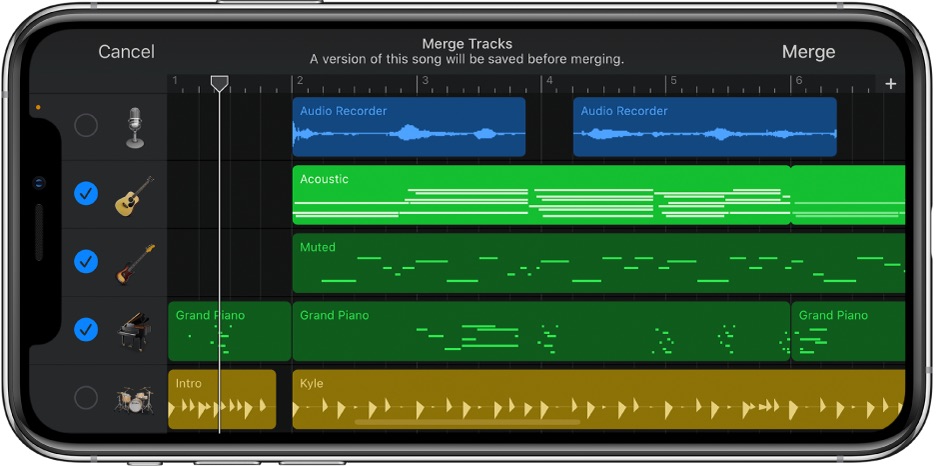
Task: Tap the Merge button
Action: click(808, 52)
